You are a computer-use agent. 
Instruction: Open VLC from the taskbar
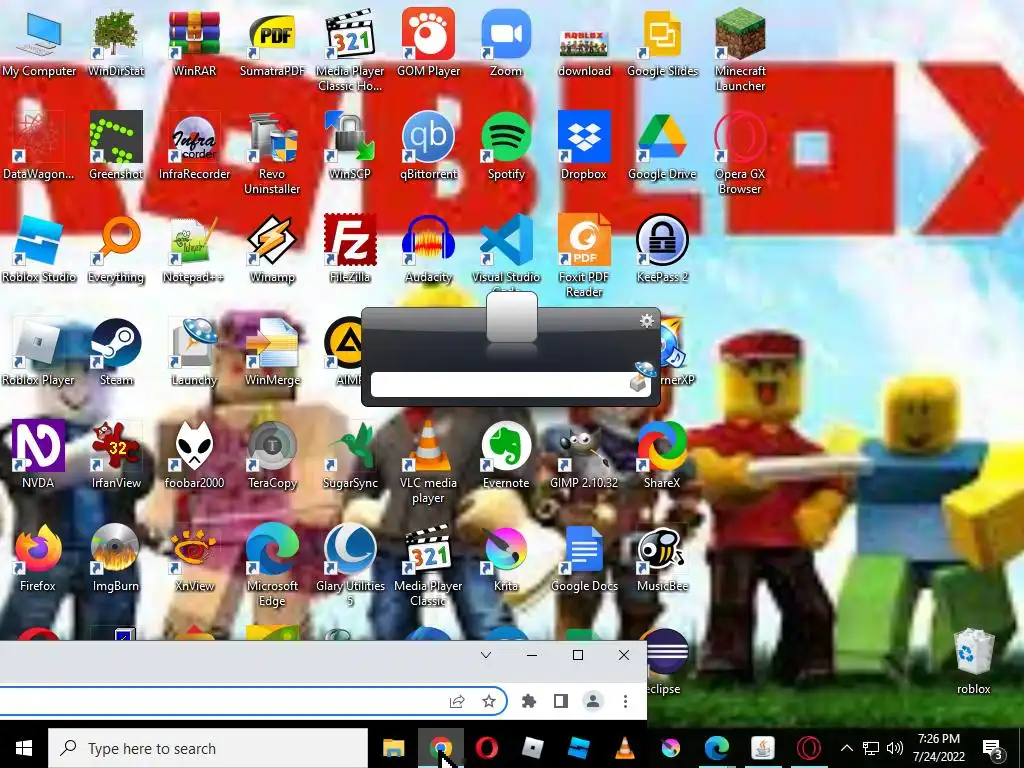(x=625, y=748)
